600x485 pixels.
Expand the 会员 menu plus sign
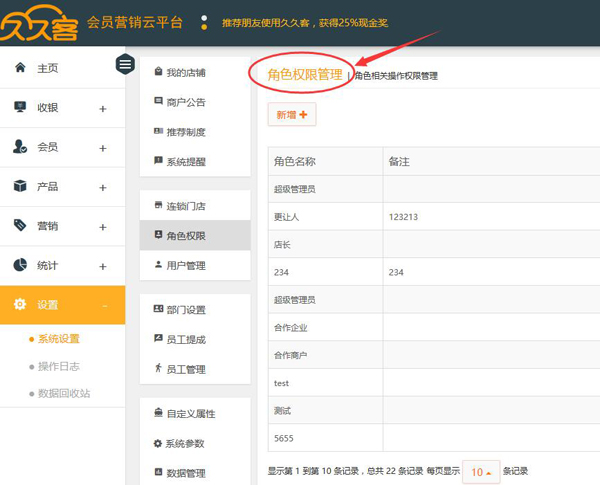click(x=103, y=148)
